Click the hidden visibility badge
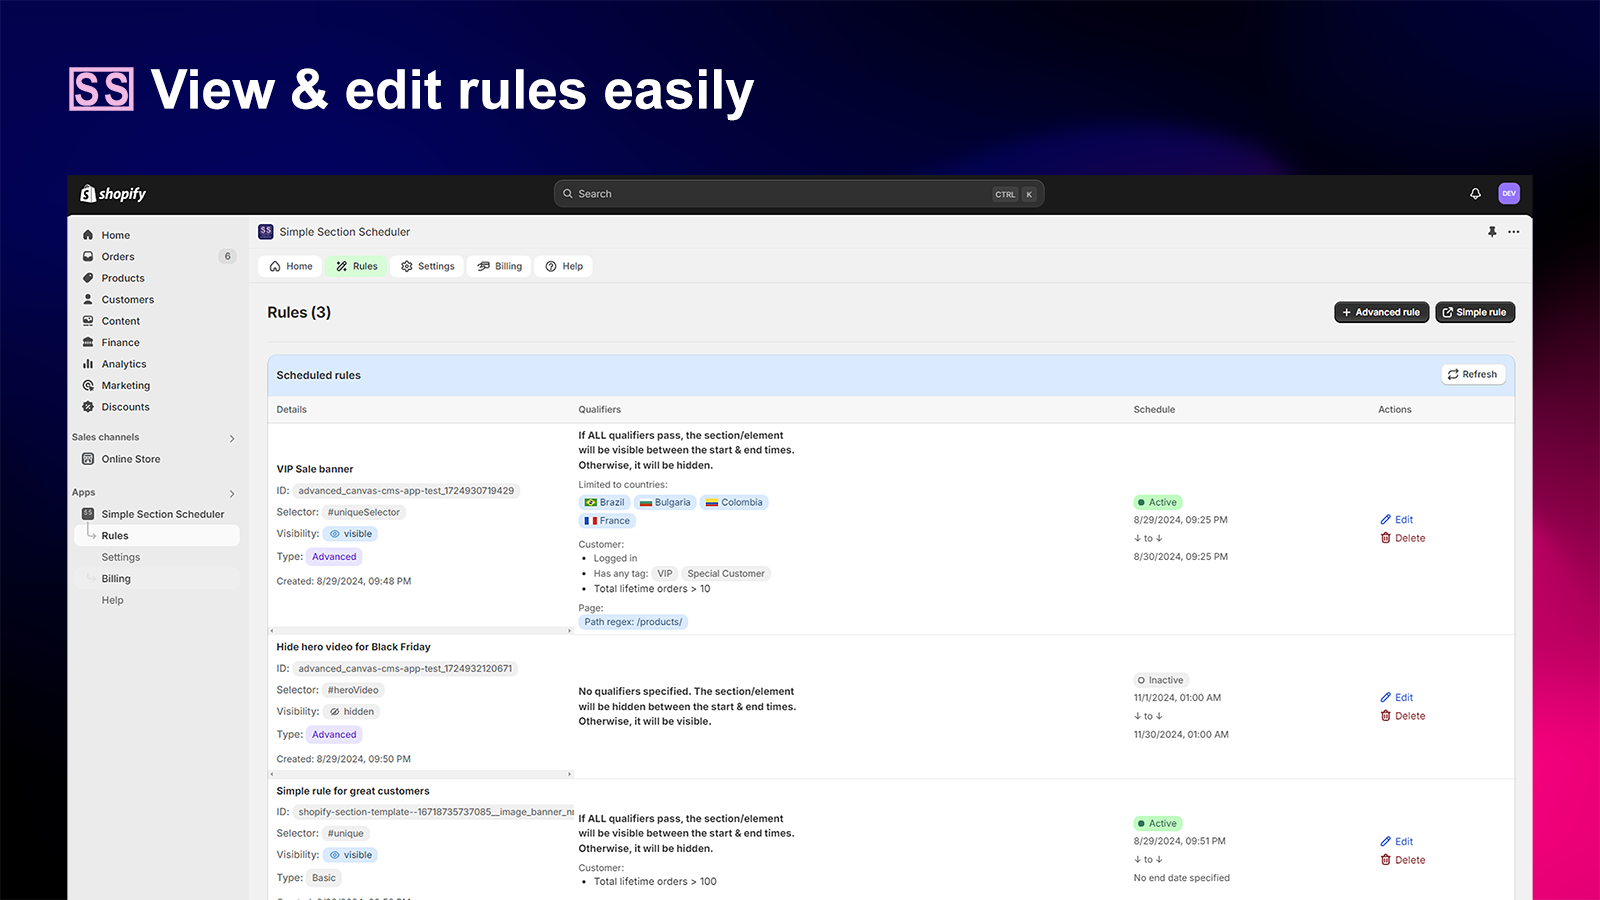The height and width of the screenshot is (900, 1600). (x=352, y=712)
